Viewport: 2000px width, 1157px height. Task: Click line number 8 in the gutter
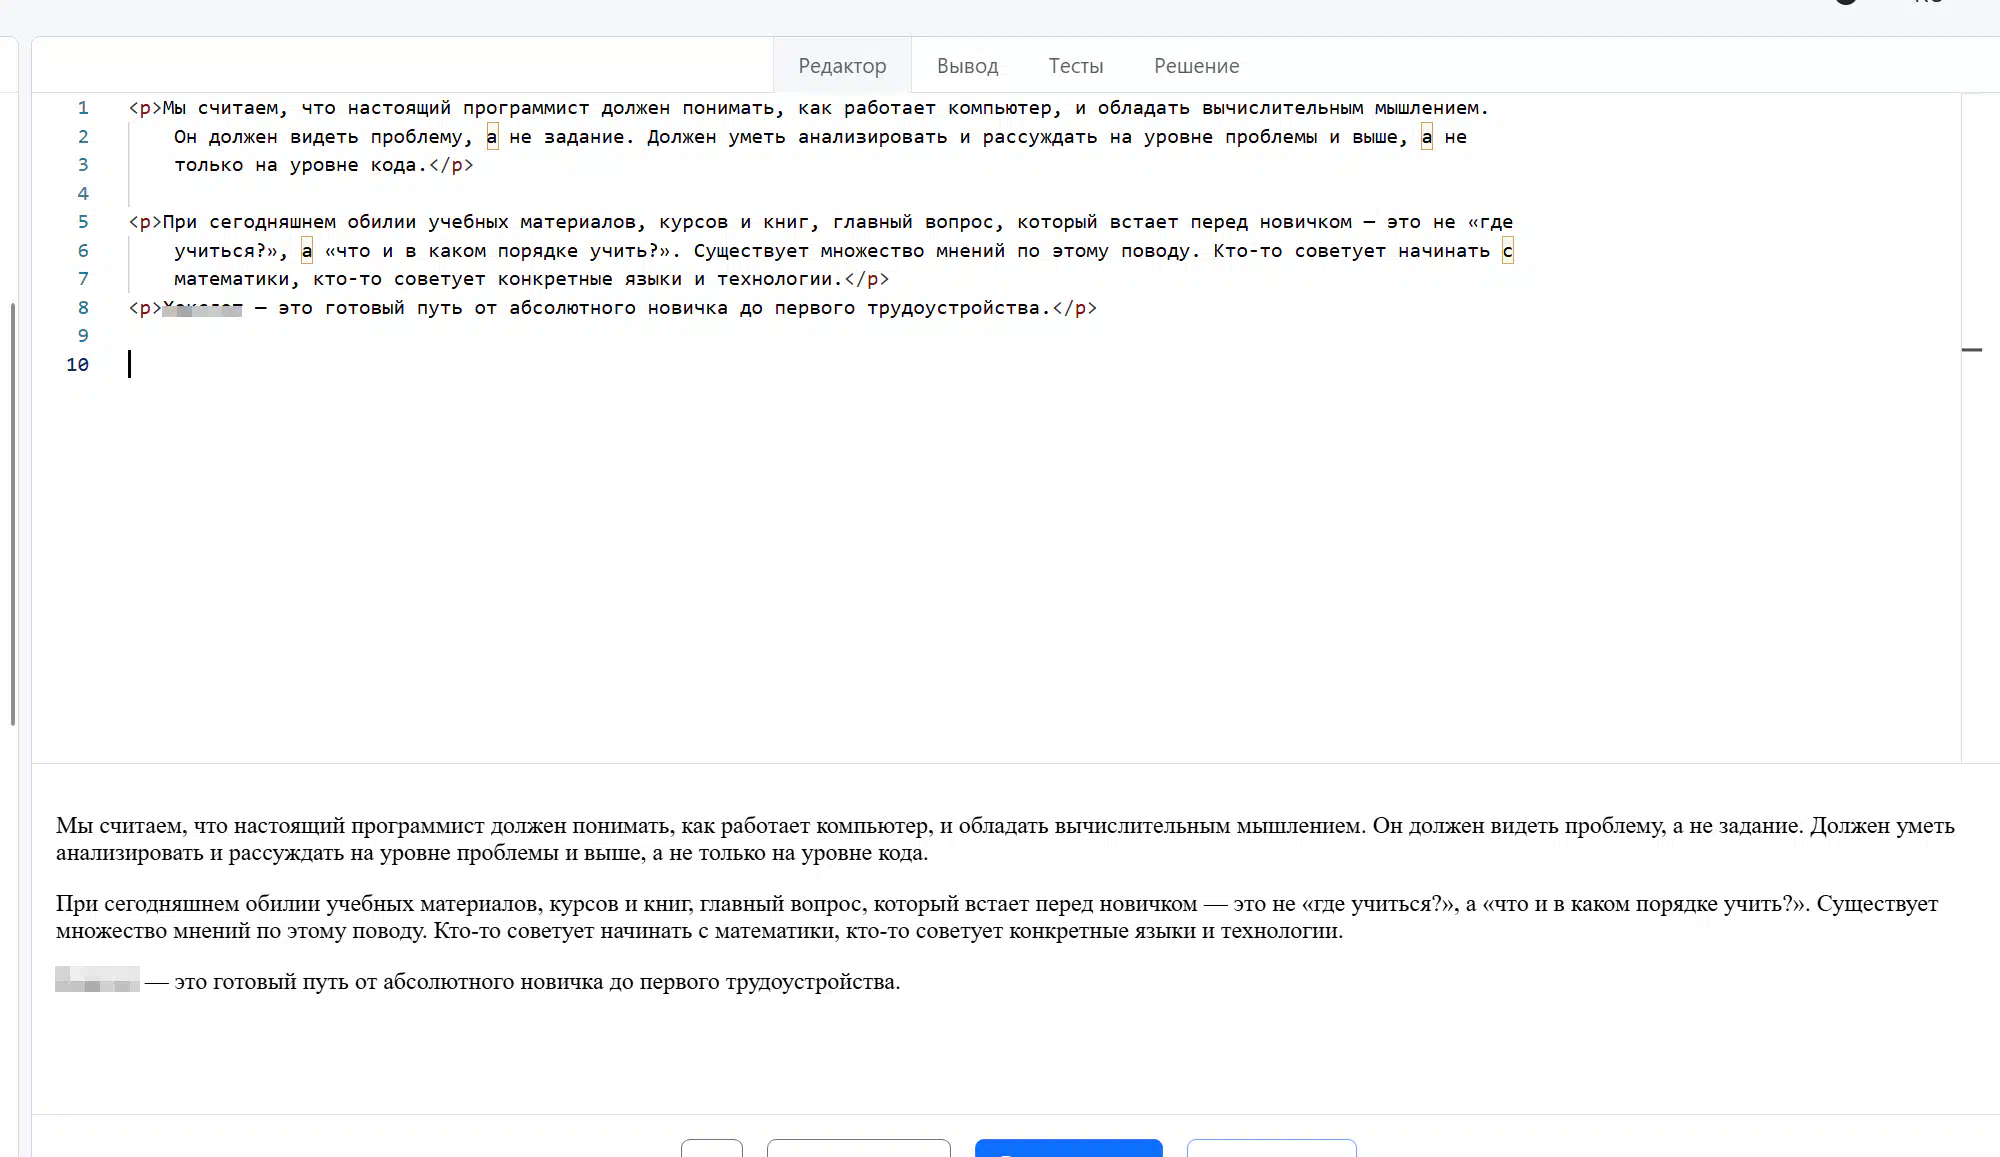pyautogui.click(x=83, y=308)
